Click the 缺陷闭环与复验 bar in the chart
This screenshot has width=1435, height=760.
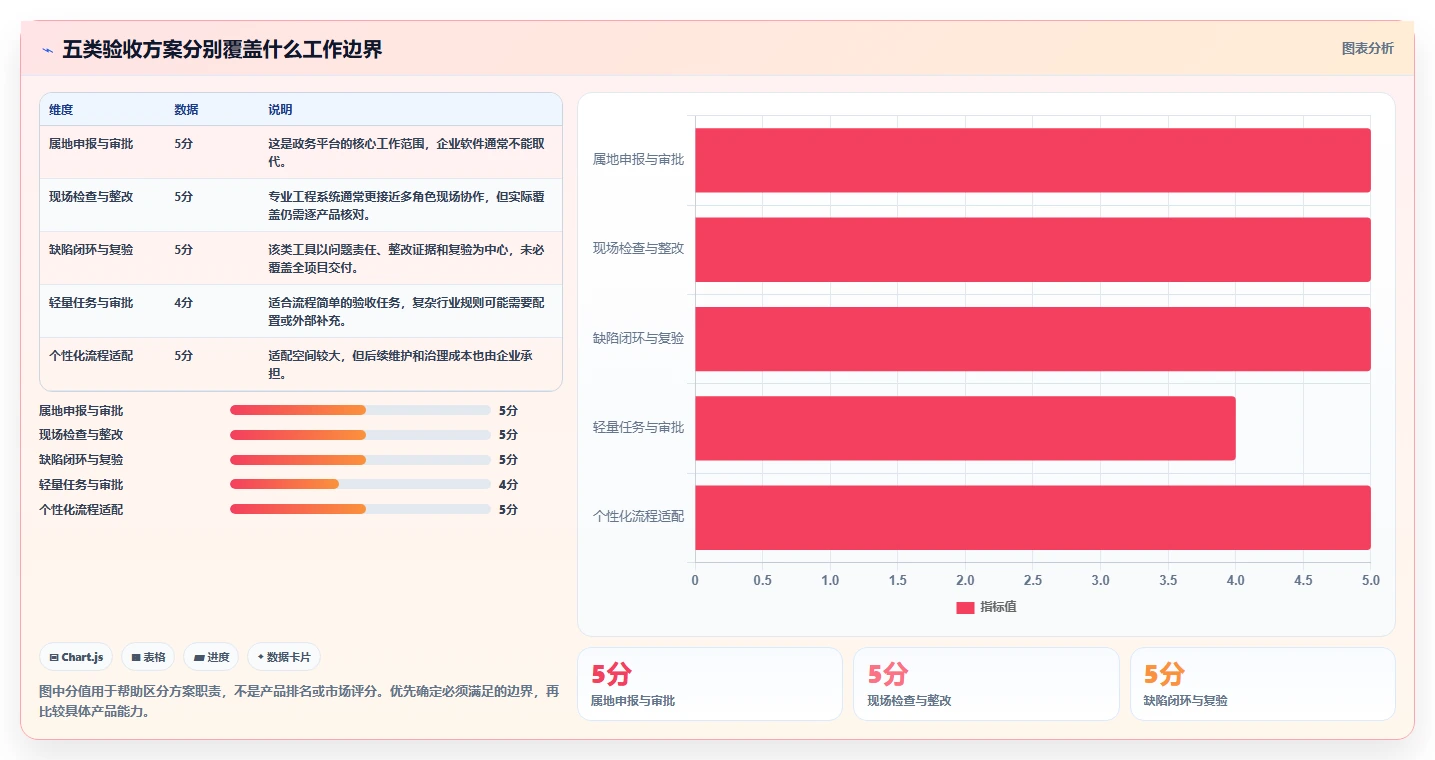click(x=1033, y=339)
